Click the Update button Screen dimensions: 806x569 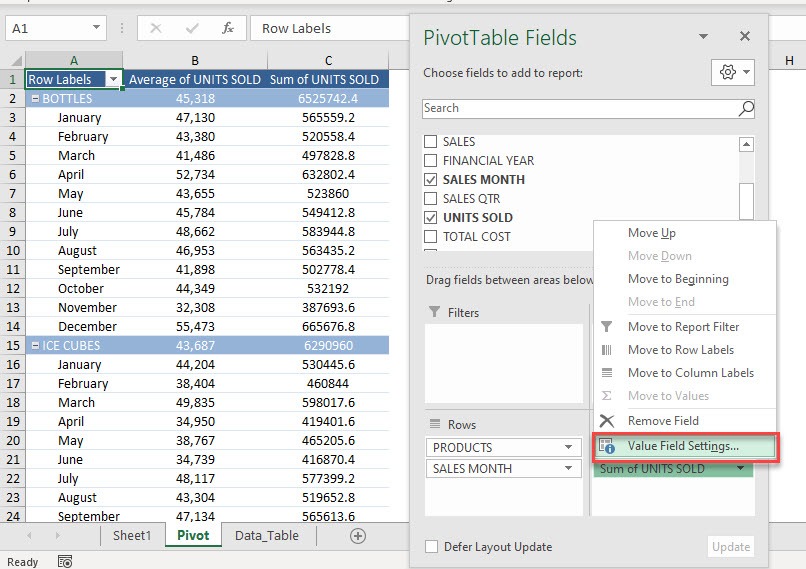click(x=730, y=547)
